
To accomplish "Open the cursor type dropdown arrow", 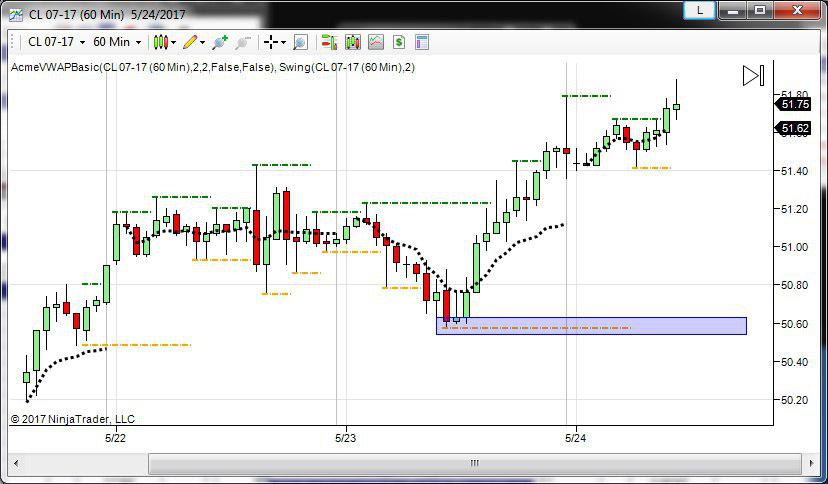I will click(284, 42).
